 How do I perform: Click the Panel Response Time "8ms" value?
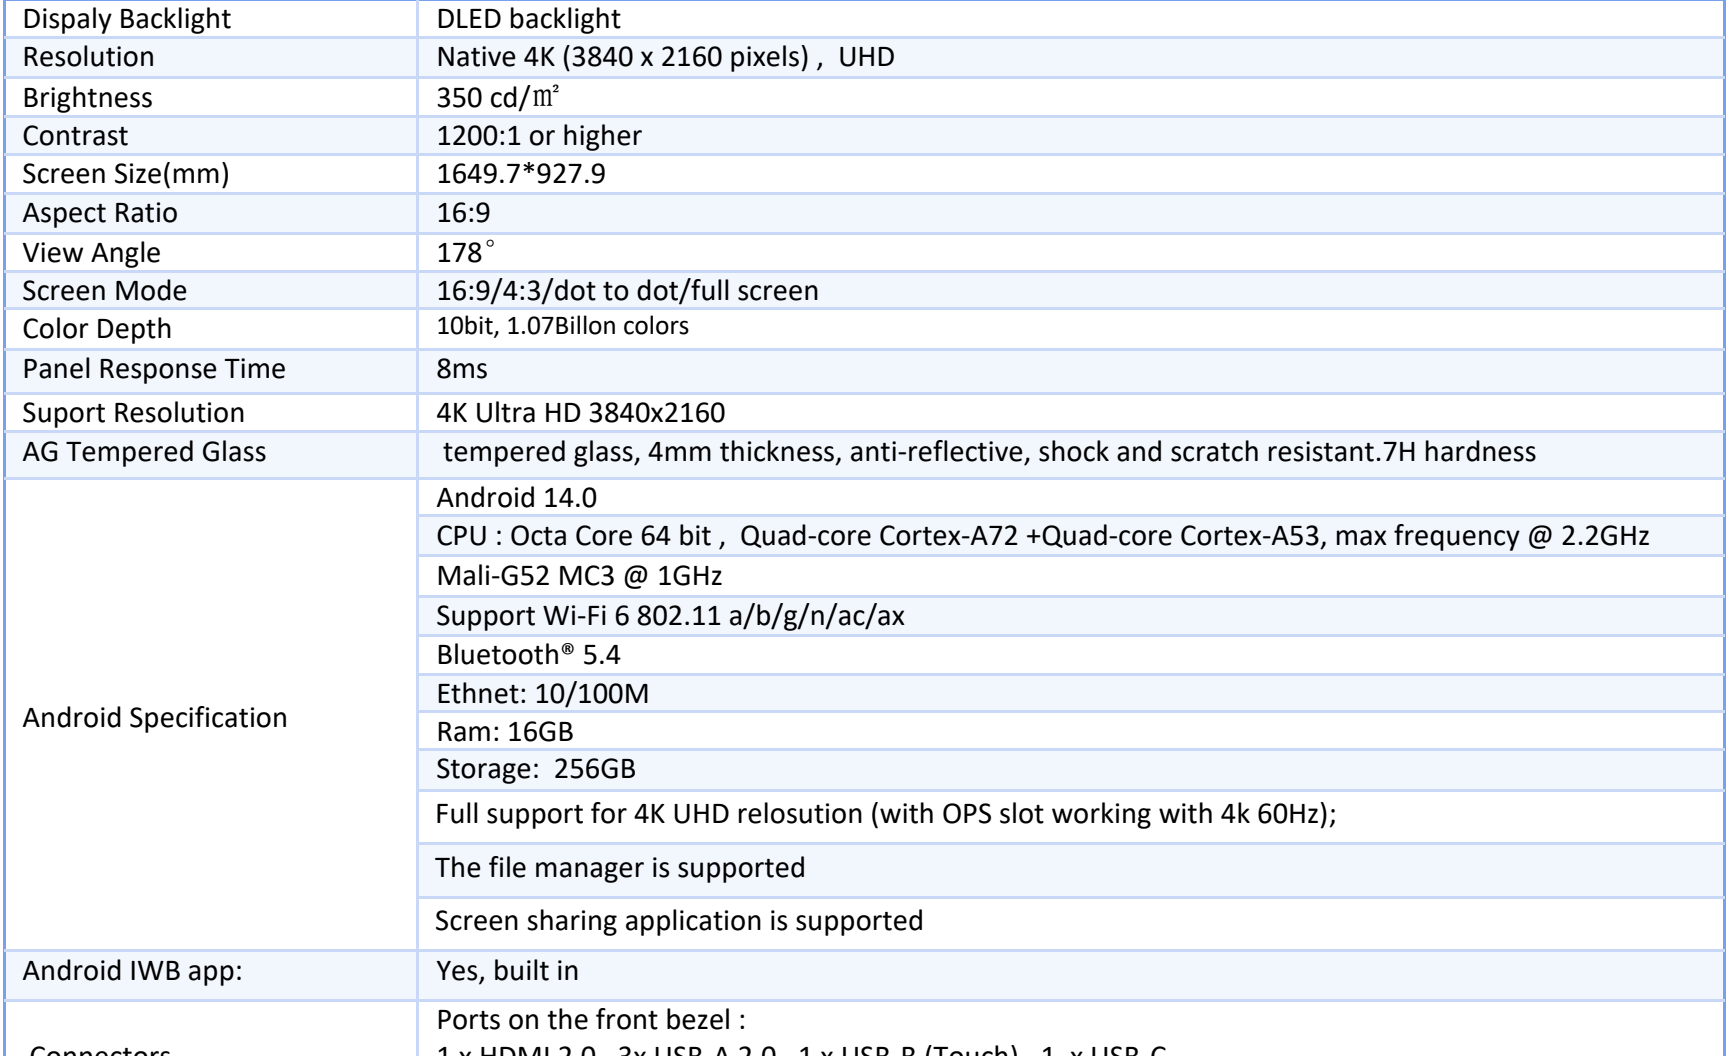coord(462,369)
